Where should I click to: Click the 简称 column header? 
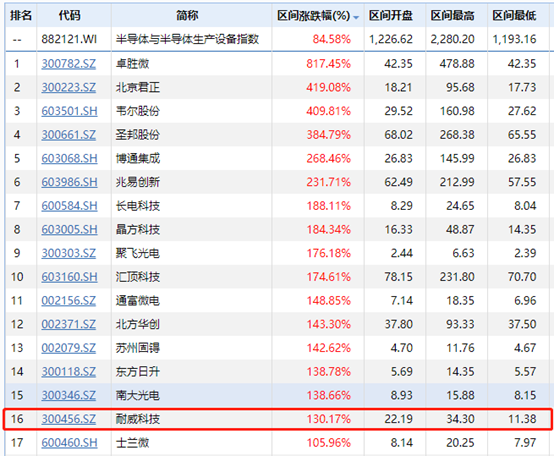tap(187, 16)
